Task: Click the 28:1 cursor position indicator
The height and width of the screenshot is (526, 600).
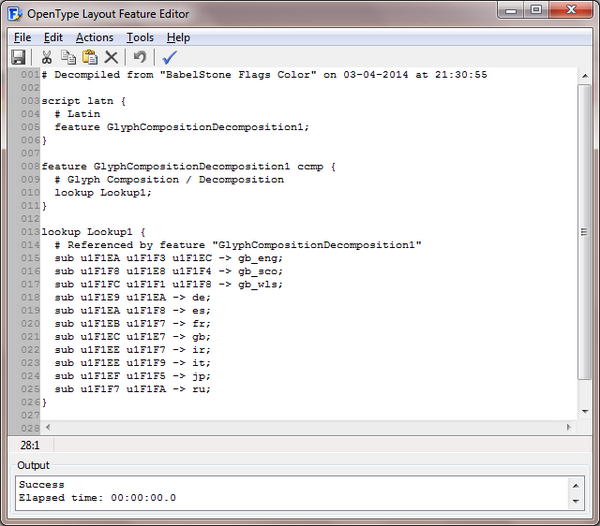Action: coord(30,445)
